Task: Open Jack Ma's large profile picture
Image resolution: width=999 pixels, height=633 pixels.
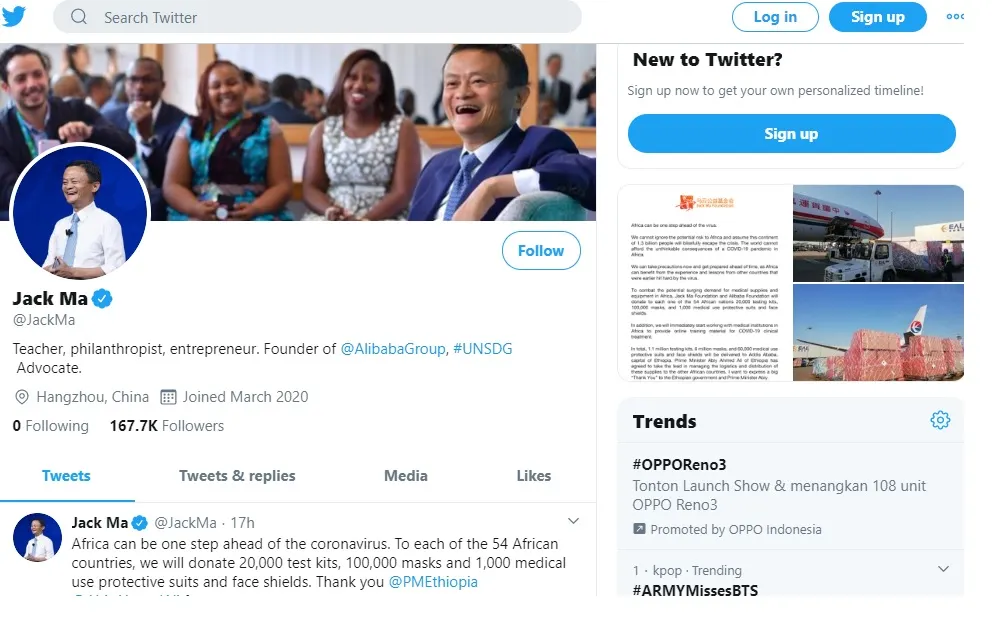Action: coord(79,211)
